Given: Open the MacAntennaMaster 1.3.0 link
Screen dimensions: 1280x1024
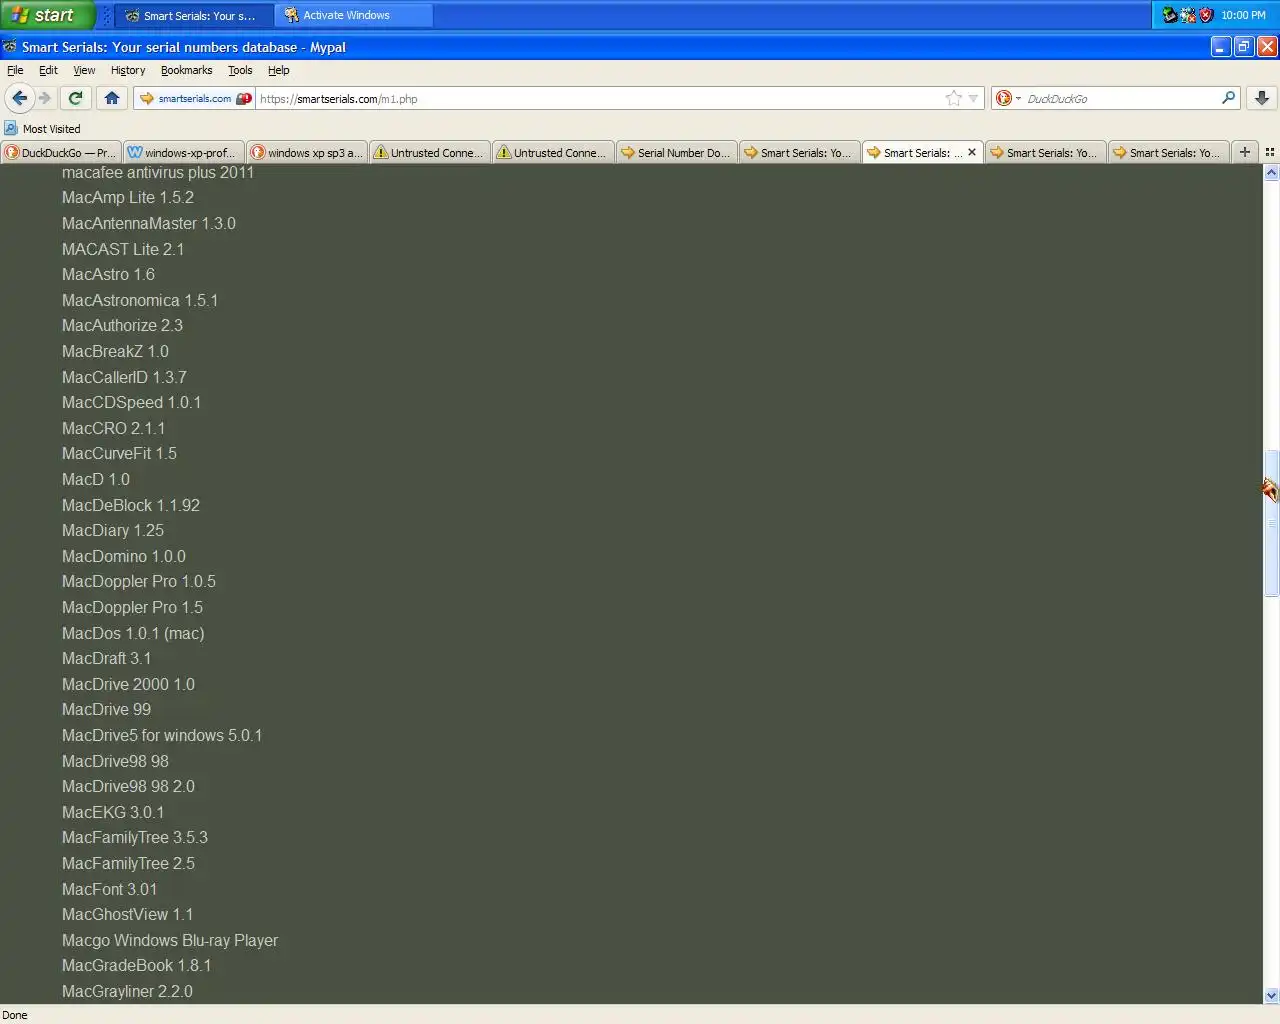Looking at the screenshot, I should click(149, 224).
